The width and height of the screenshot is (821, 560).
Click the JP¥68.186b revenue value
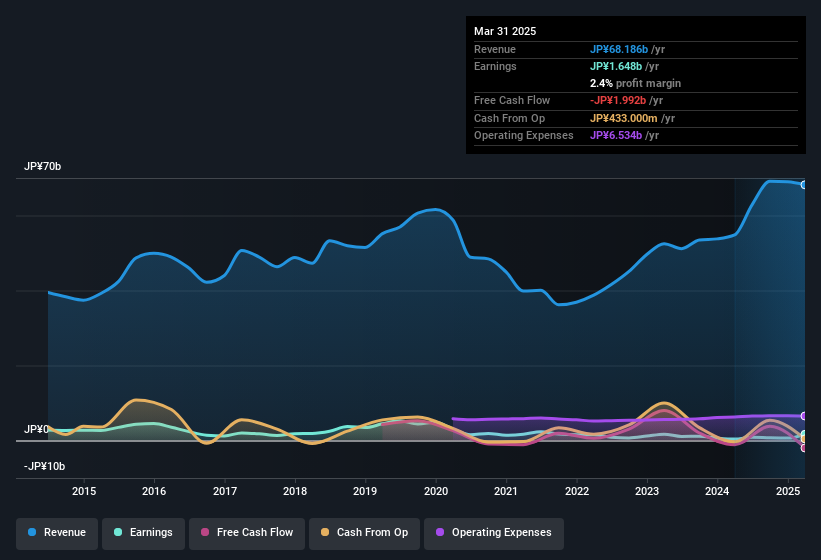click(x=619, y=49)
